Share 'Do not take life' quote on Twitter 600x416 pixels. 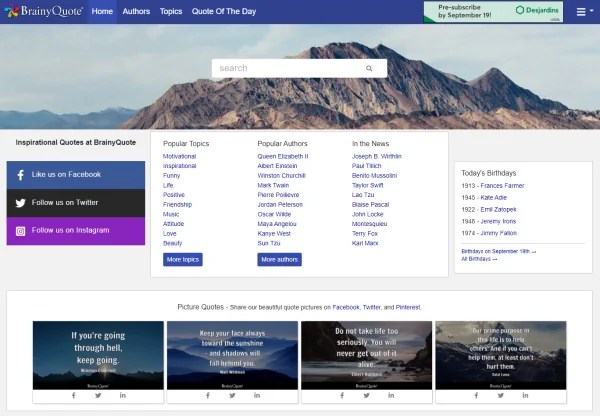(x=367, y=395)
